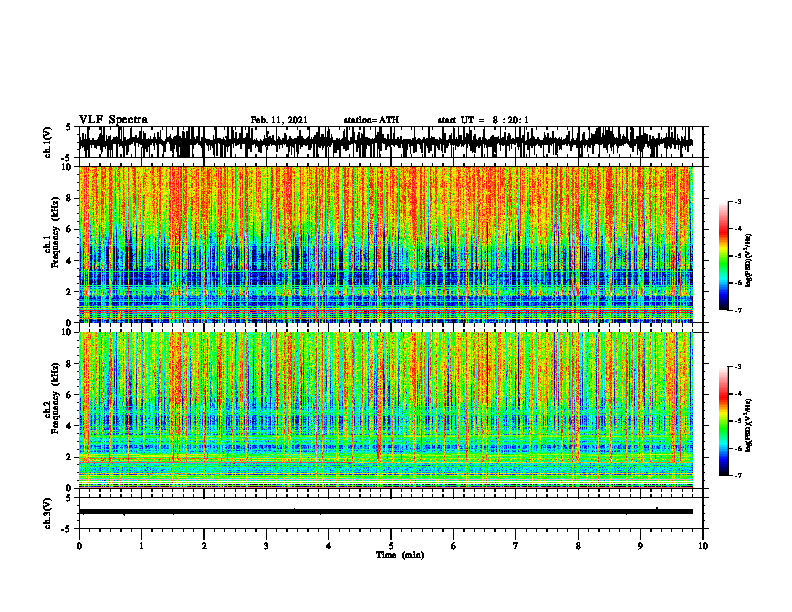Viewport: 792px width, 612px height.
Task: Click the "-7" label on ch.1 color bar
Action: pyautogui.click(x=738, y=310)
